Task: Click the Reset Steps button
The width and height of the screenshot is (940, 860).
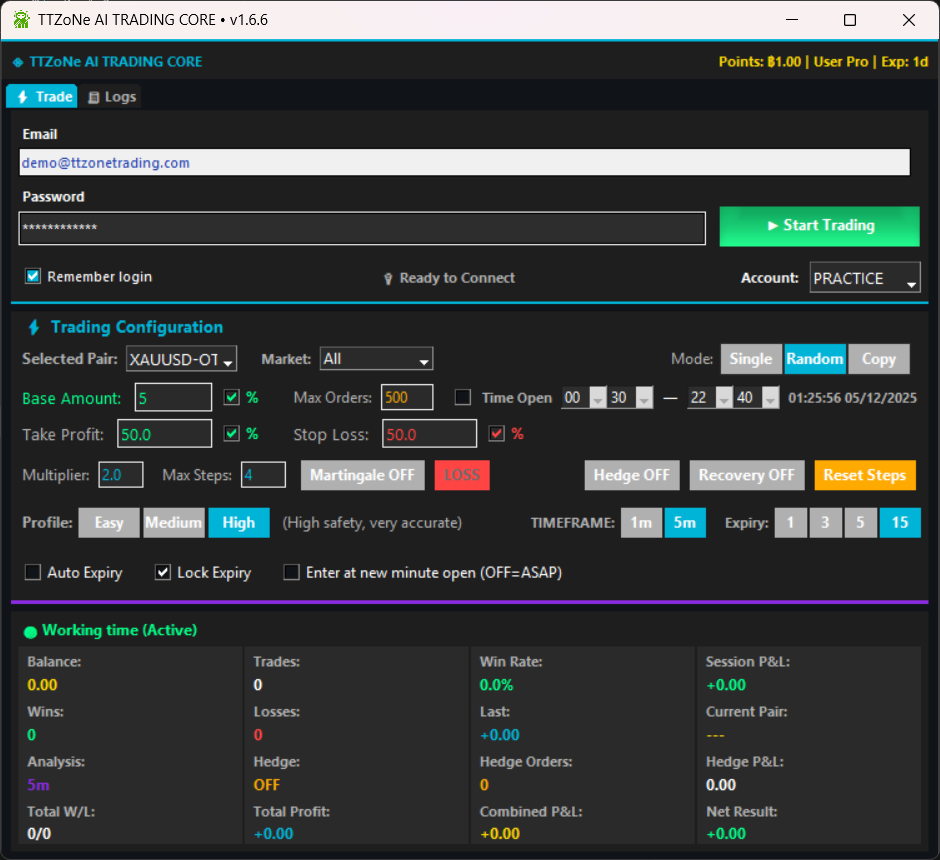Action: coord(865,475)
